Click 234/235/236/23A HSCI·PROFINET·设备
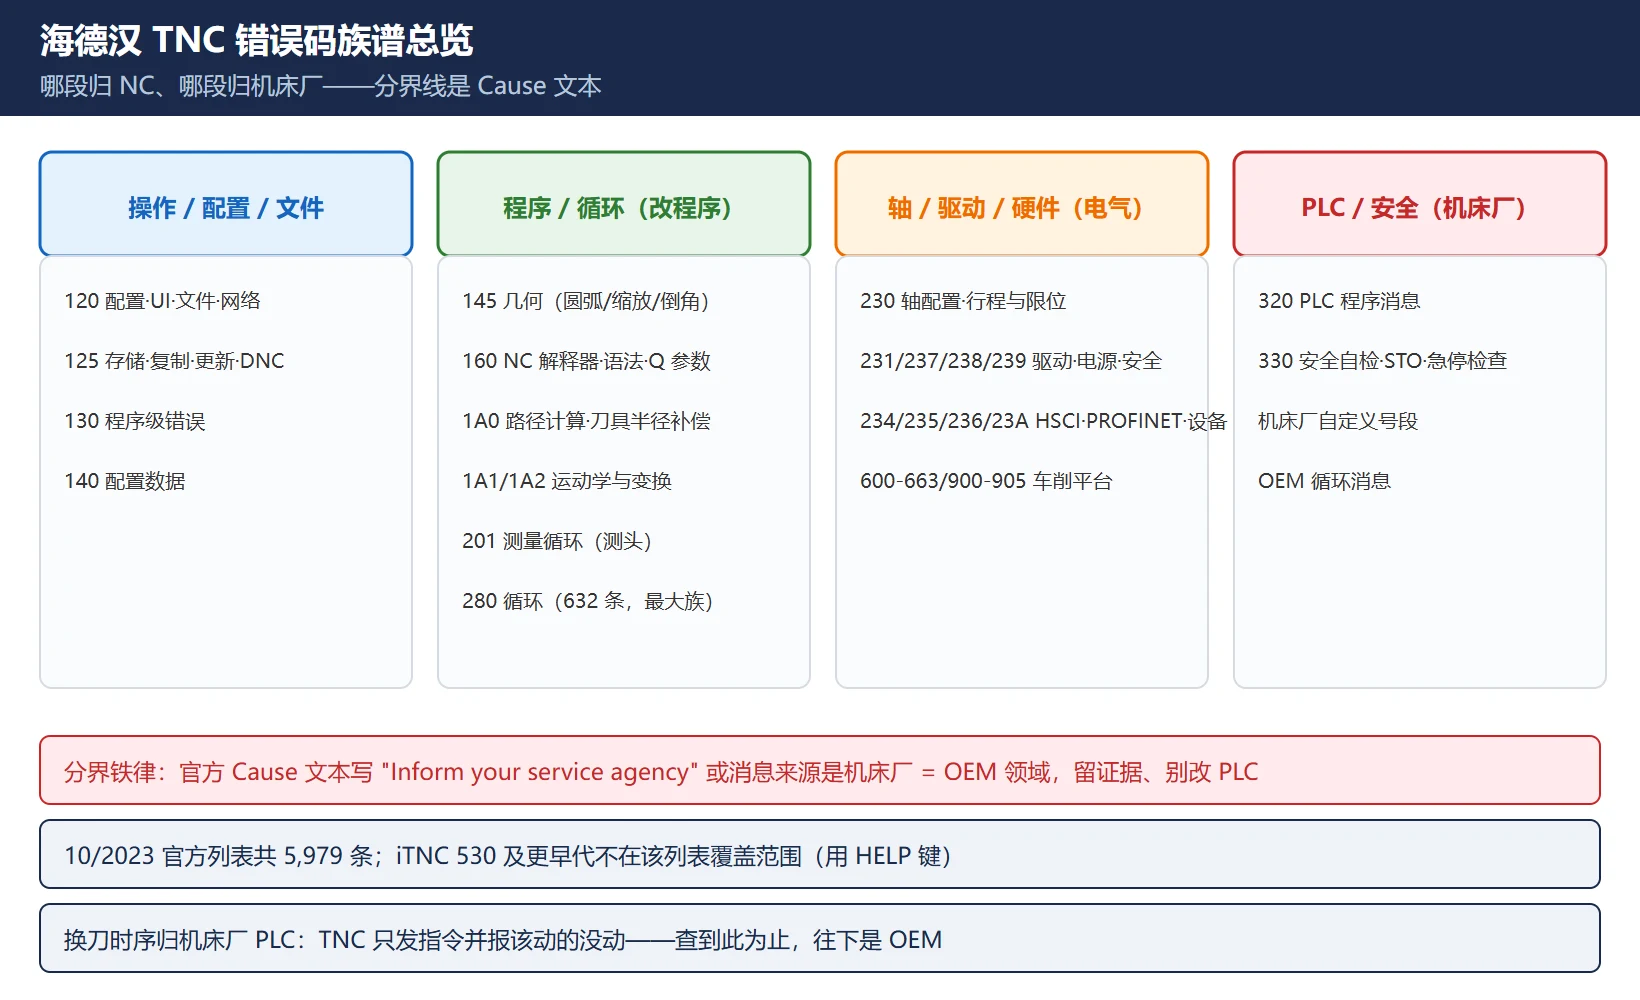The image size is (1640, 1000). (x=1044, y=421)
